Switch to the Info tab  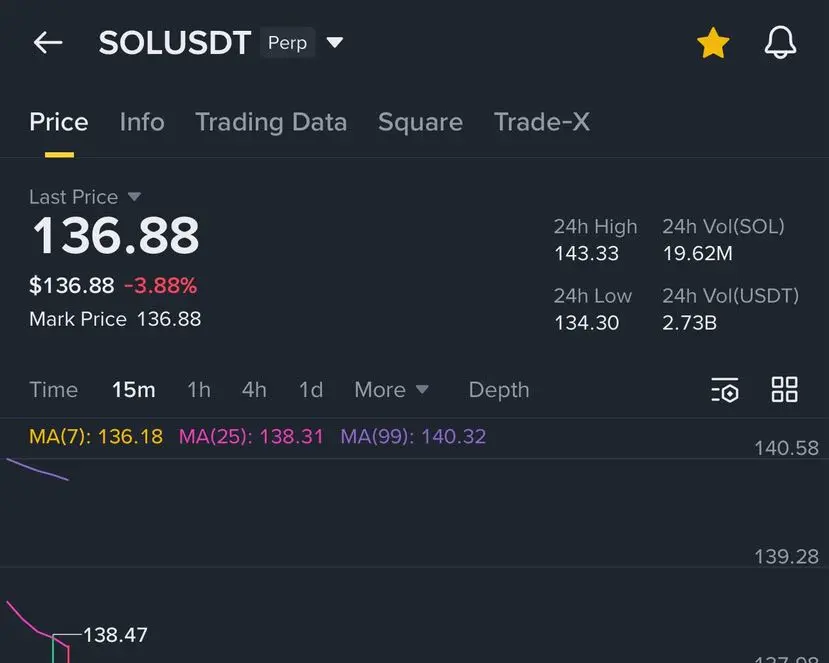(x=142, y=122)
